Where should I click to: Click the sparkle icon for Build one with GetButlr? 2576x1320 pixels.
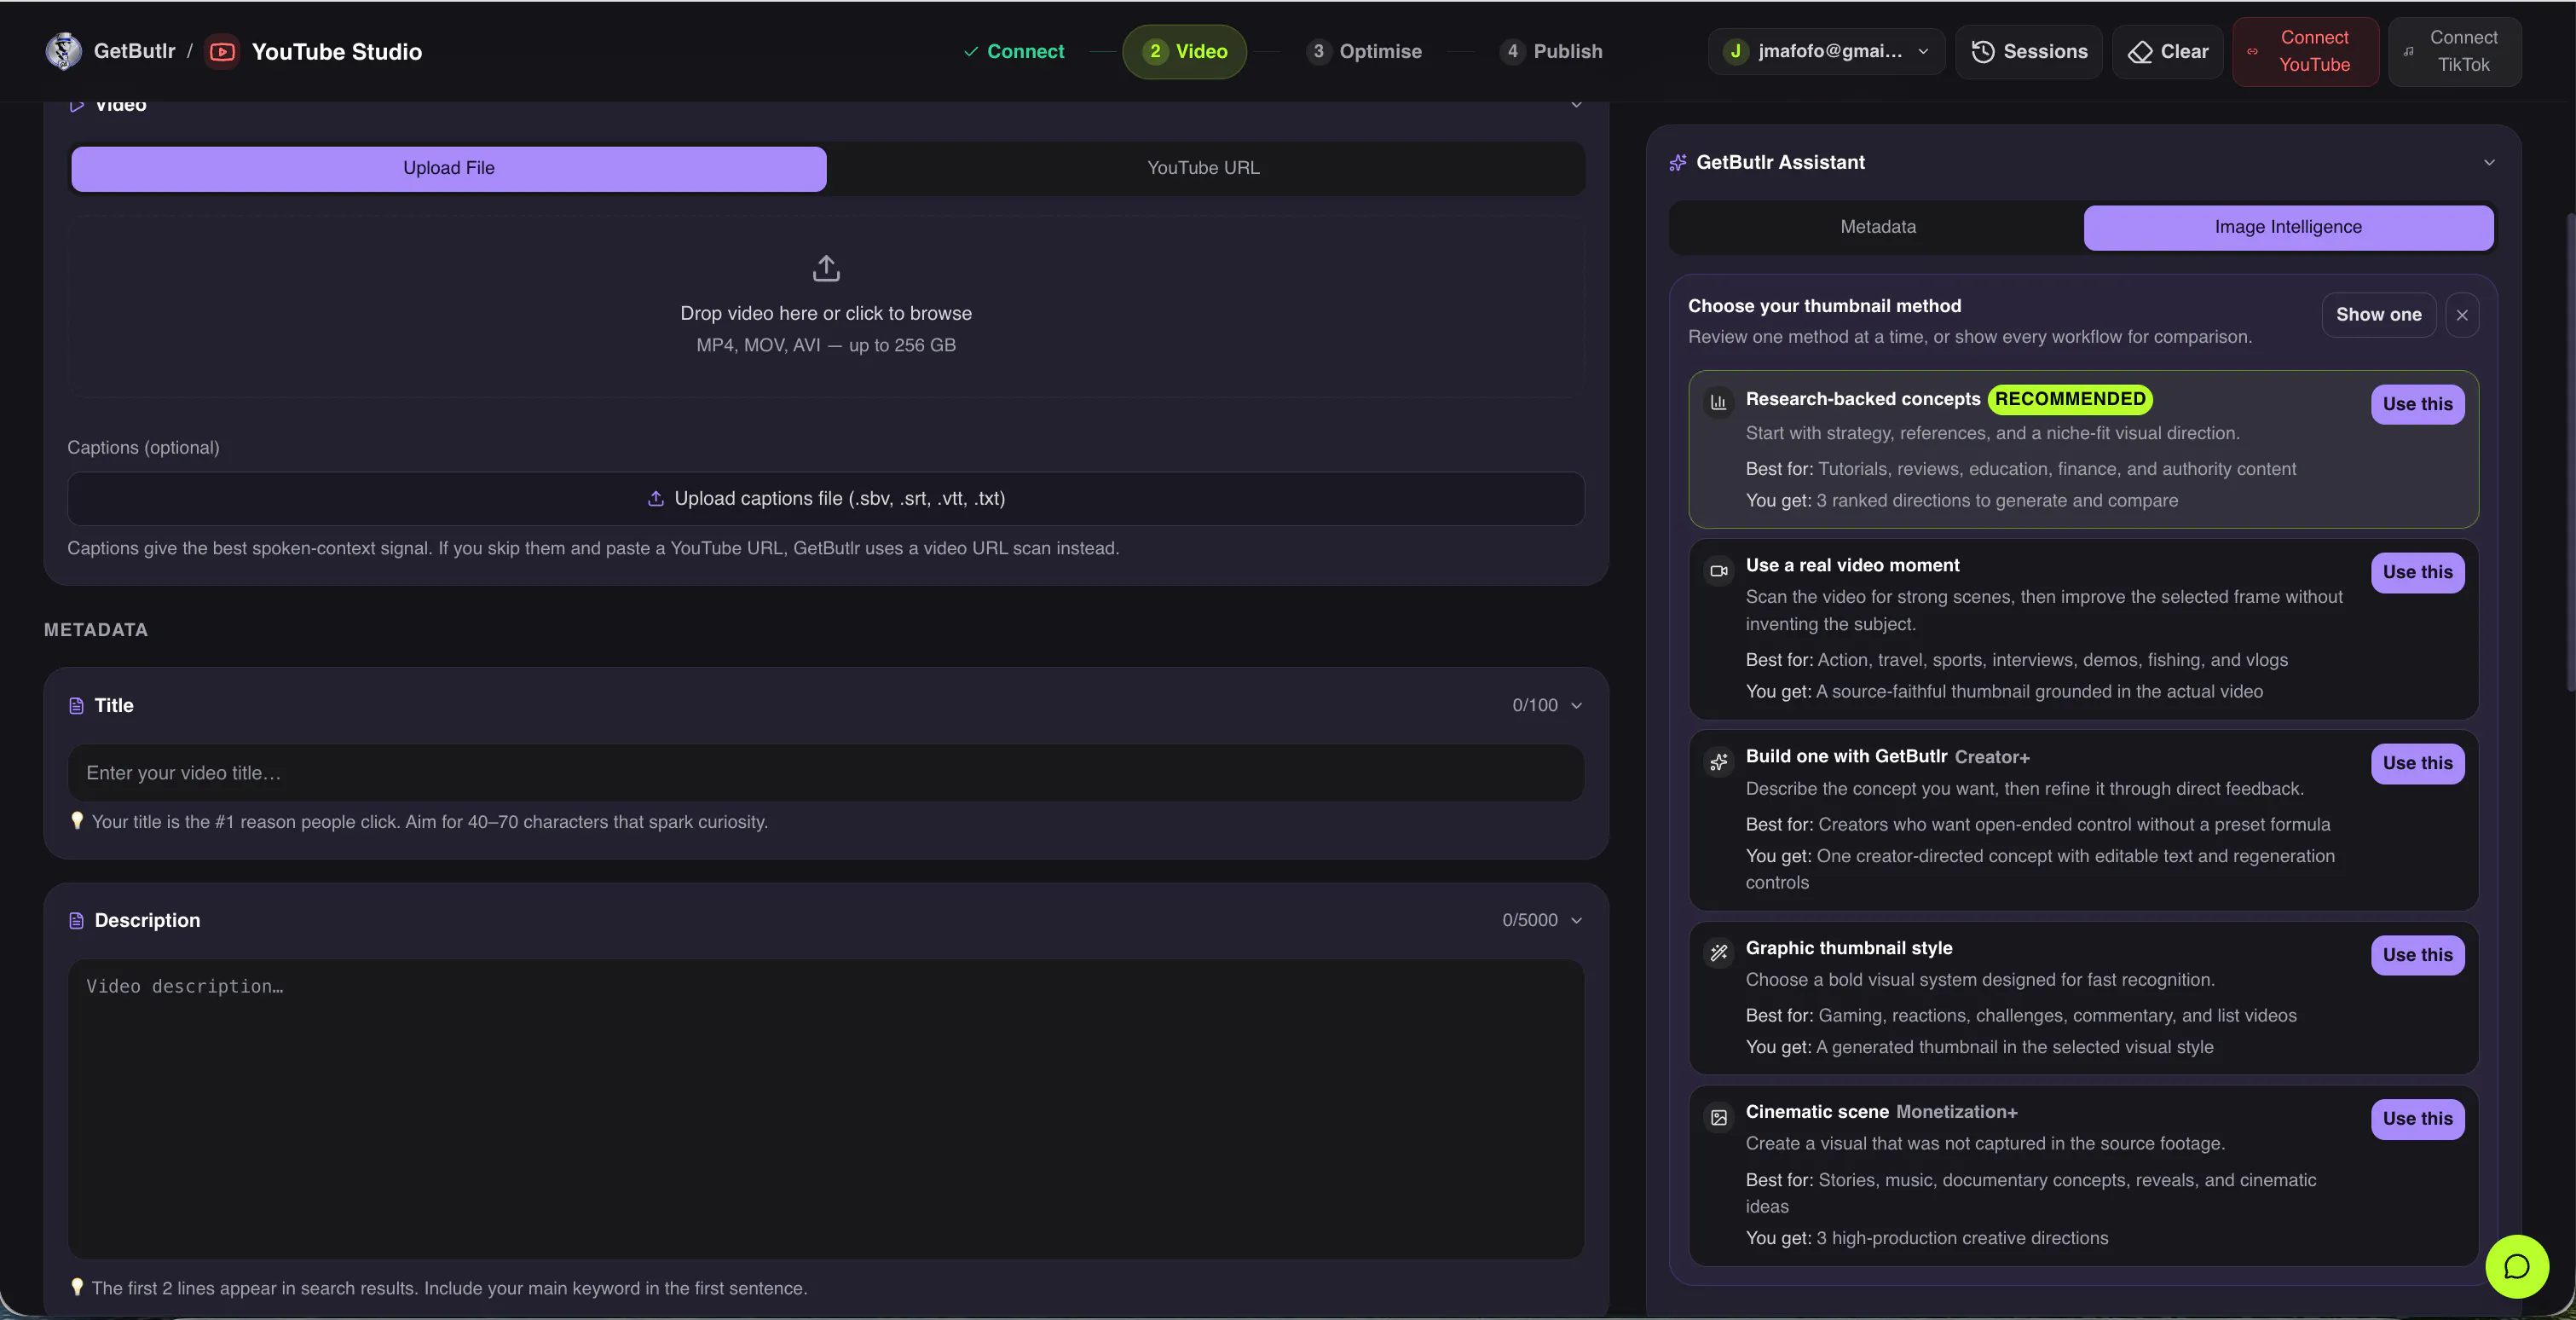pos(1718,762)
